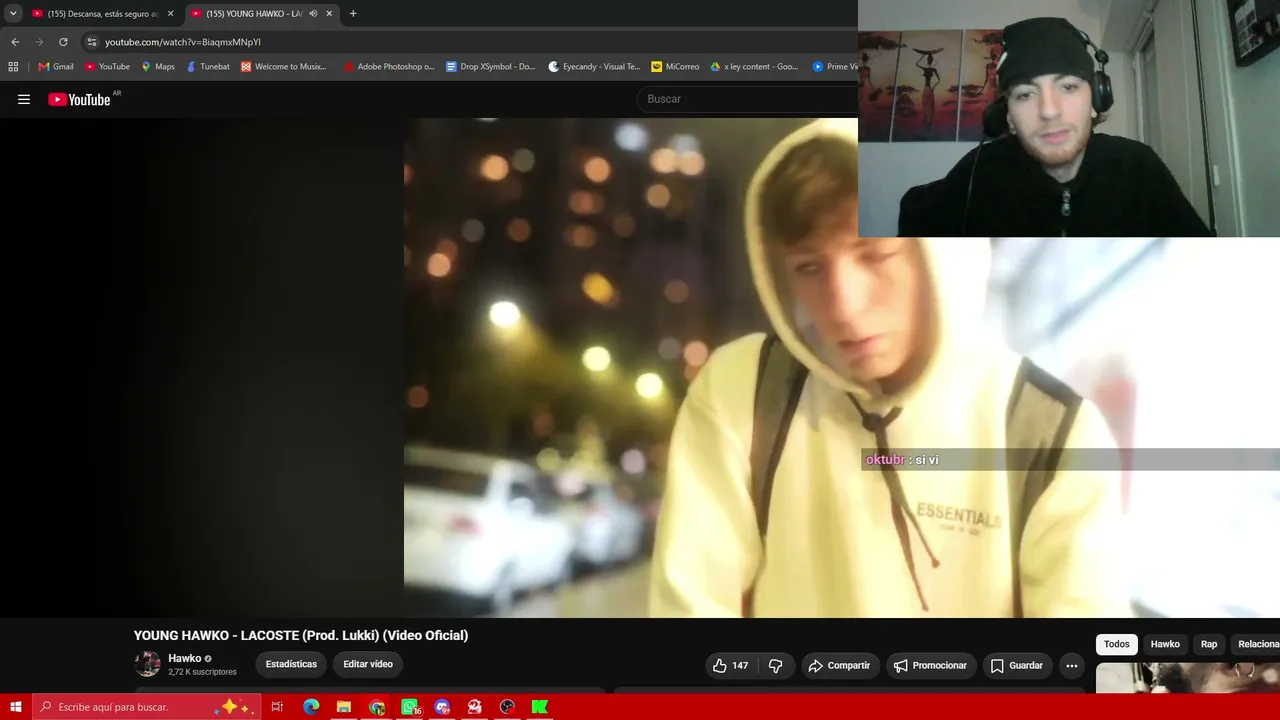Open the YouTube guide hamburger menu

tap(24, 99)
